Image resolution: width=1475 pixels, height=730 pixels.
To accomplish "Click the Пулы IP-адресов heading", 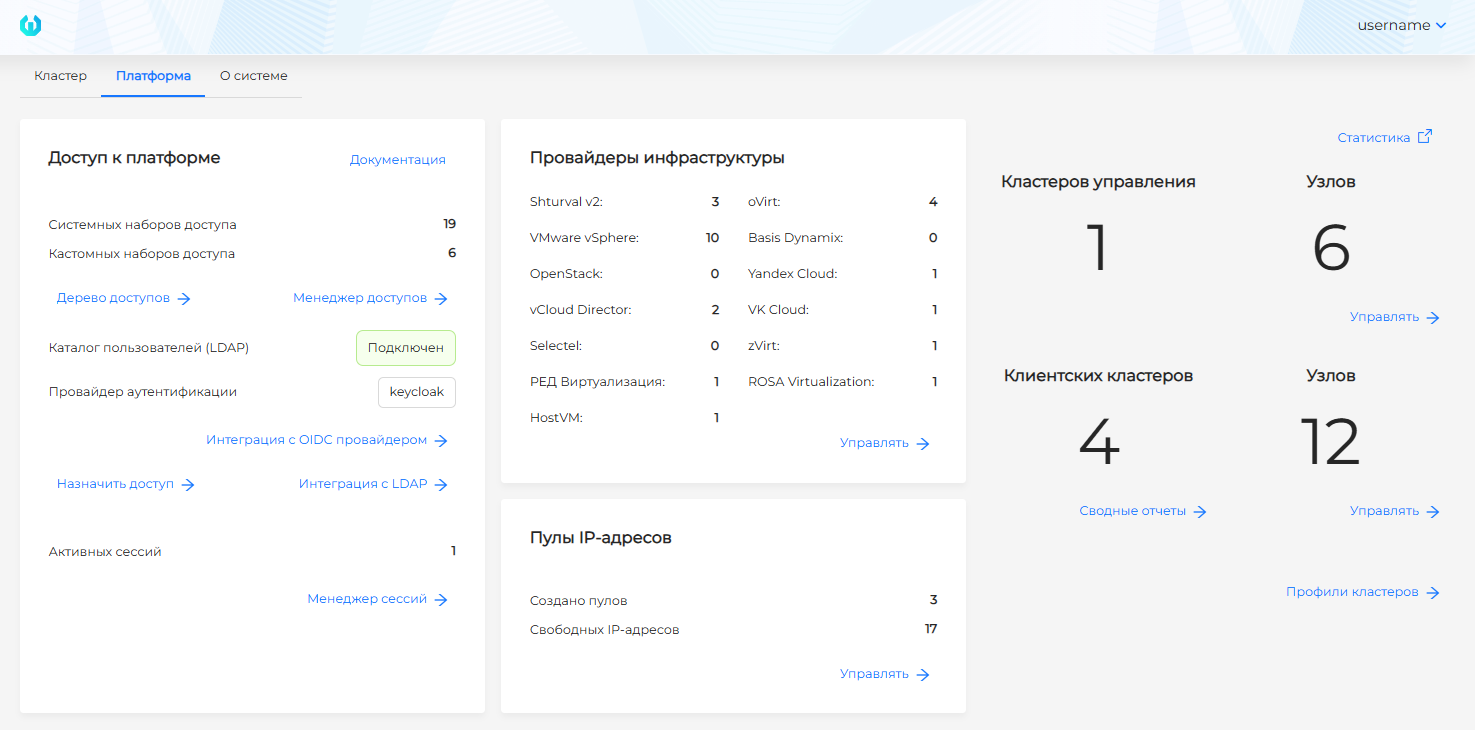I will pos(600,538).
